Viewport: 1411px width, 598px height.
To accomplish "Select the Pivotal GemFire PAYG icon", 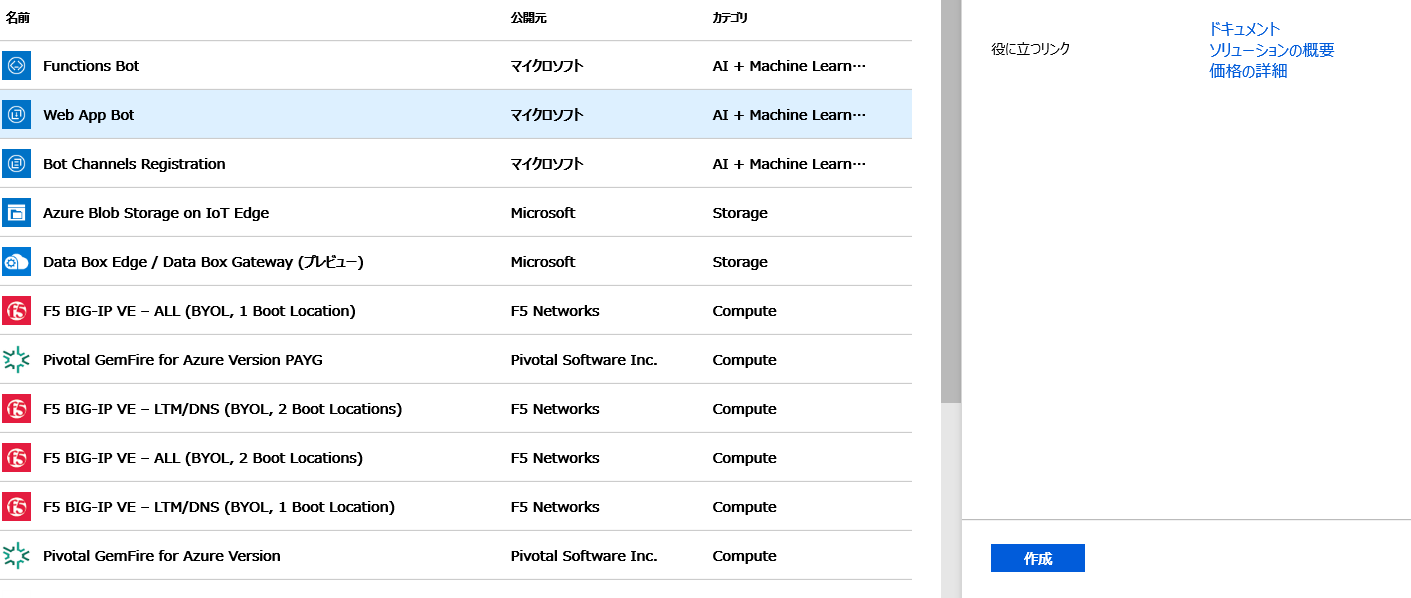I will [x=17, y=359].
